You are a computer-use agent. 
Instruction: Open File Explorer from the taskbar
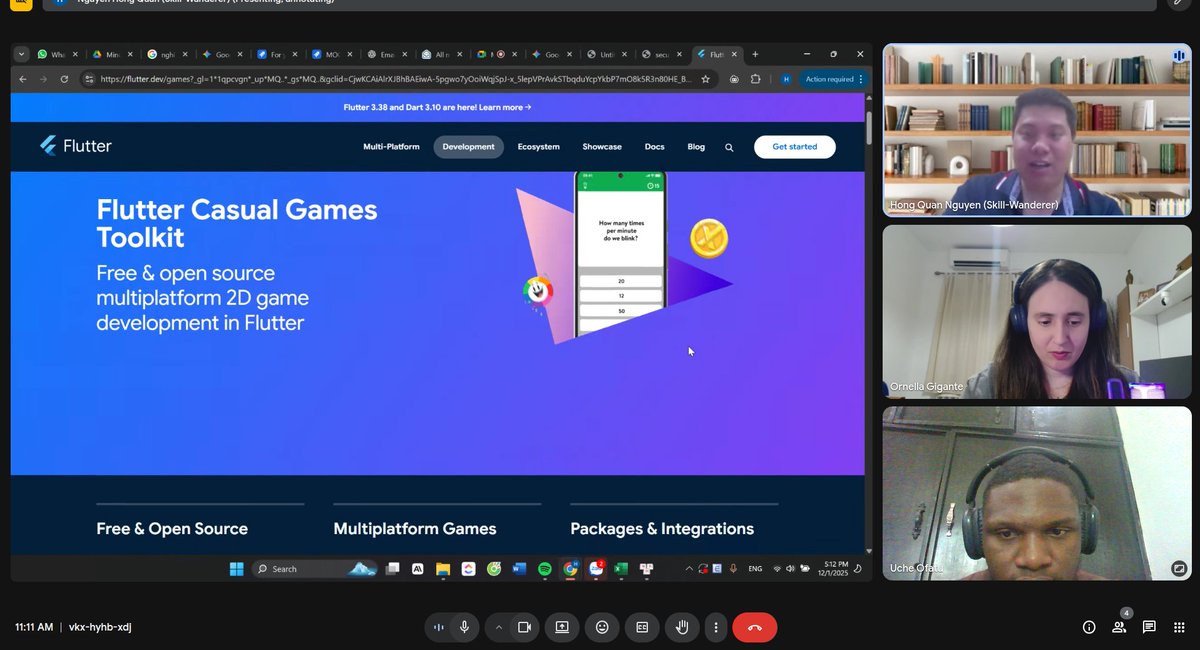pos(442,569)
